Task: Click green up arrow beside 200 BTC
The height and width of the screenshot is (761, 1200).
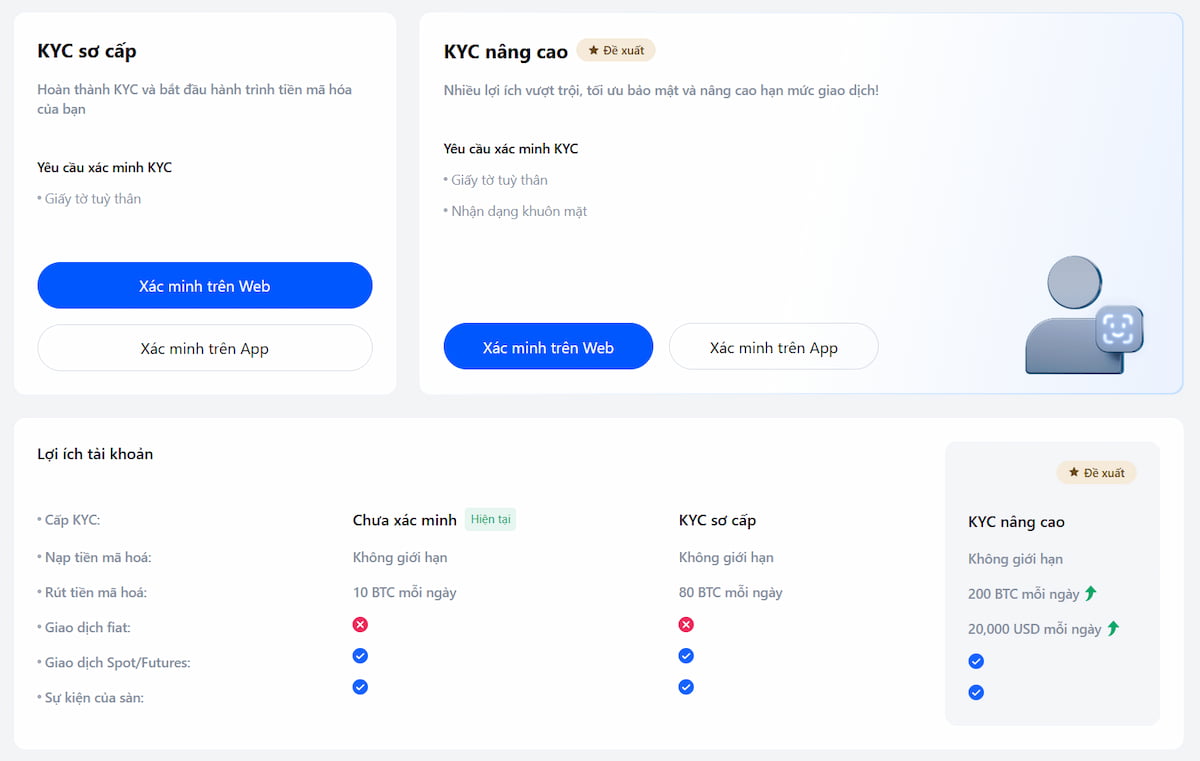Action: pos(1091,593)
